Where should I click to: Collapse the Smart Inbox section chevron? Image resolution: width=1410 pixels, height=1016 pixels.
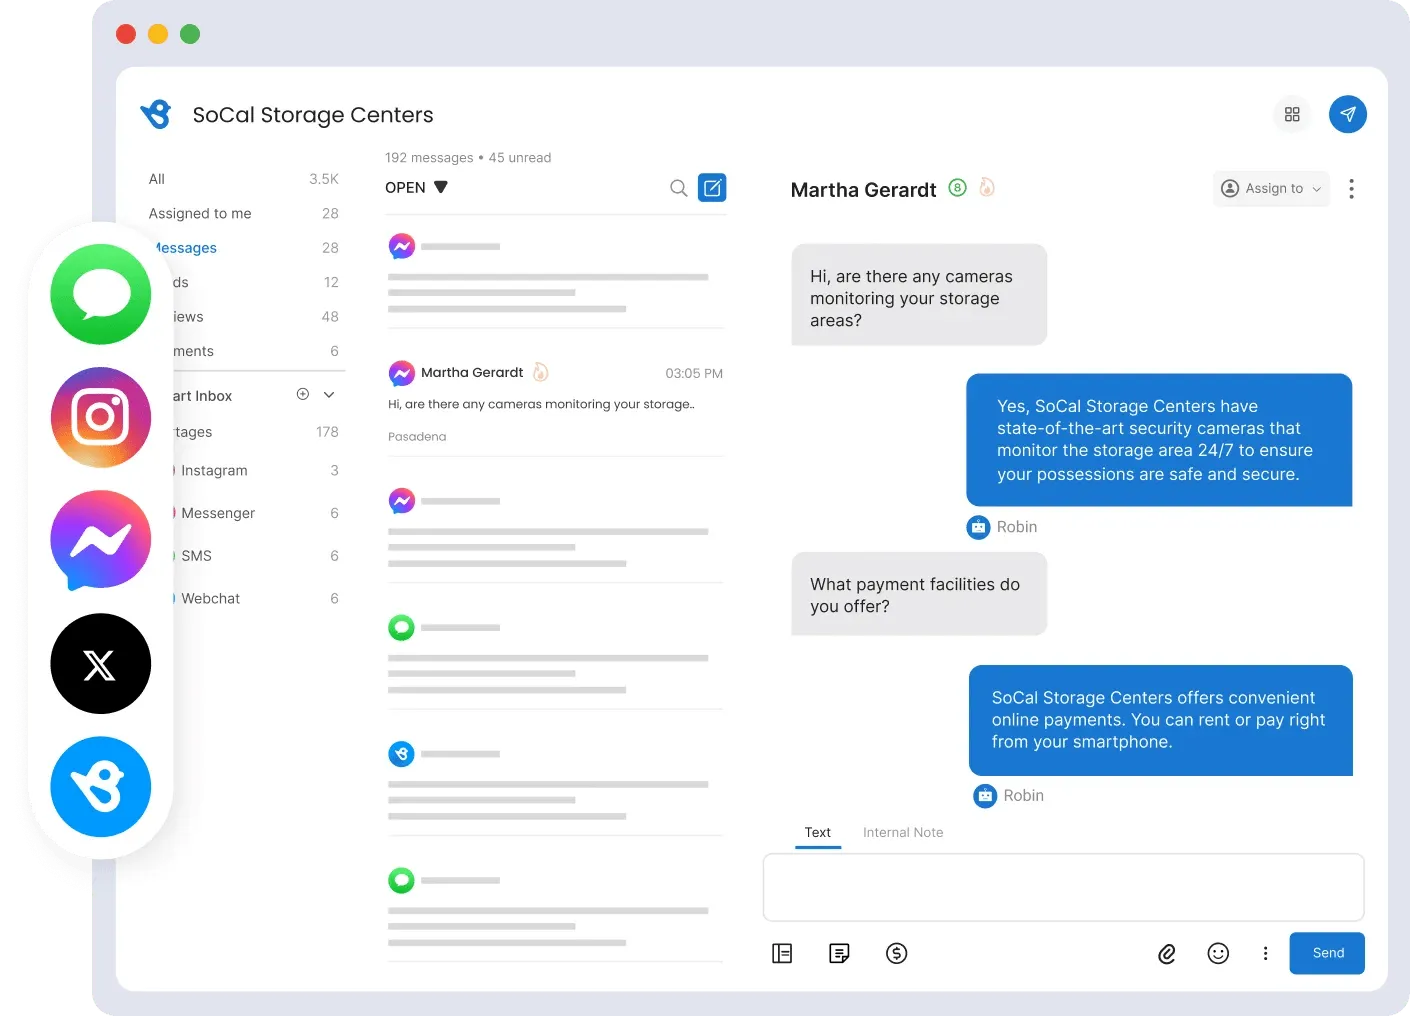[329, 394]
